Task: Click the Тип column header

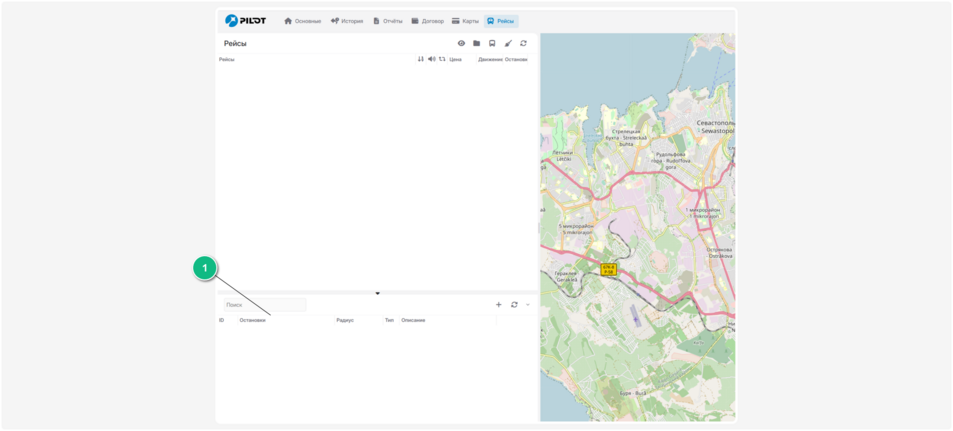Action: 390,320
